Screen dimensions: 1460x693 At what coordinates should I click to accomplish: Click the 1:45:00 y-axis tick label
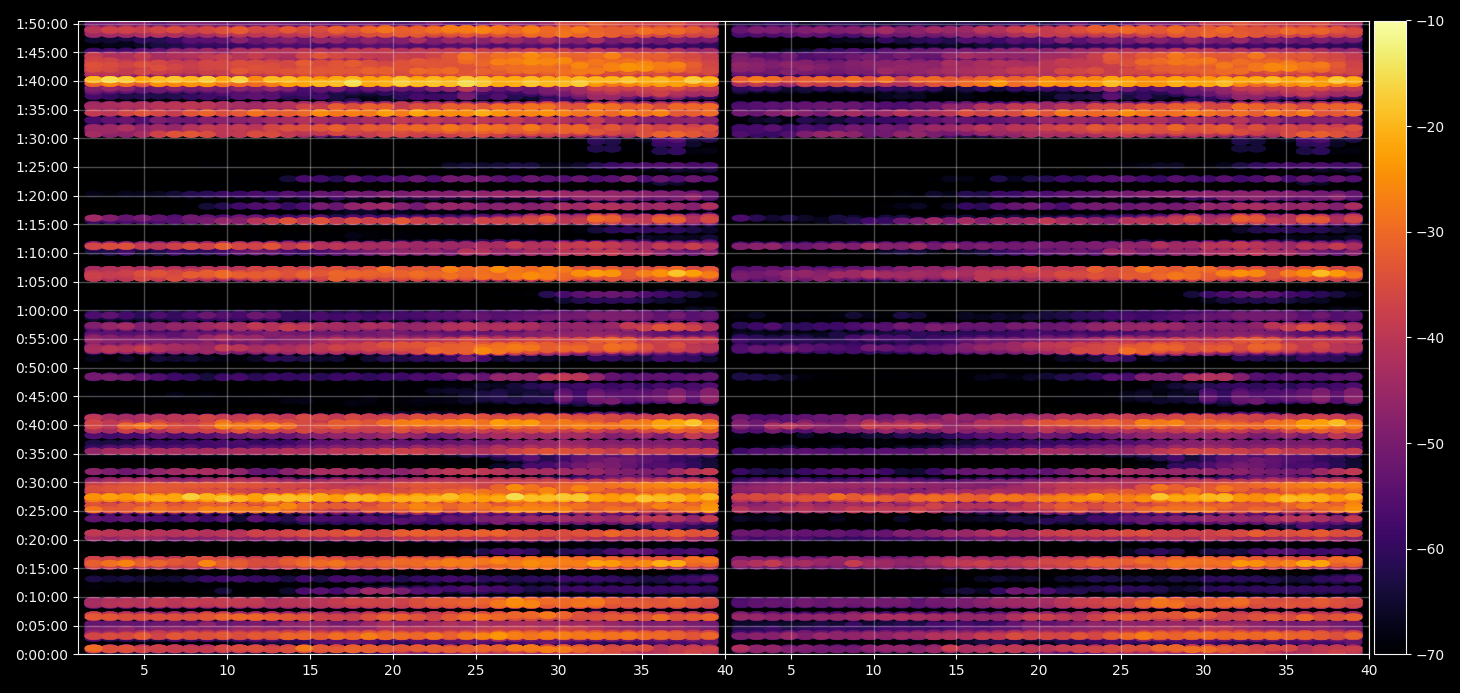42,52
